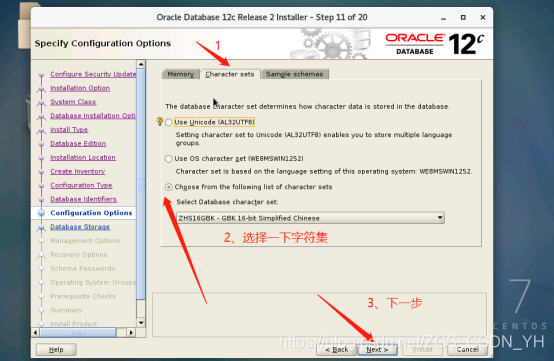Open Help for the installer

(56, 349)
